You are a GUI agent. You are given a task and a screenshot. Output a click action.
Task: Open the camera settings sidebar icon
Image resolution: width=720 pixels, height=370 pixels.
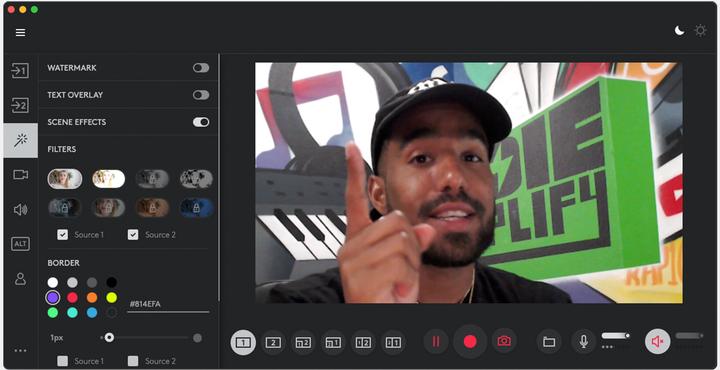click(20, 175)
